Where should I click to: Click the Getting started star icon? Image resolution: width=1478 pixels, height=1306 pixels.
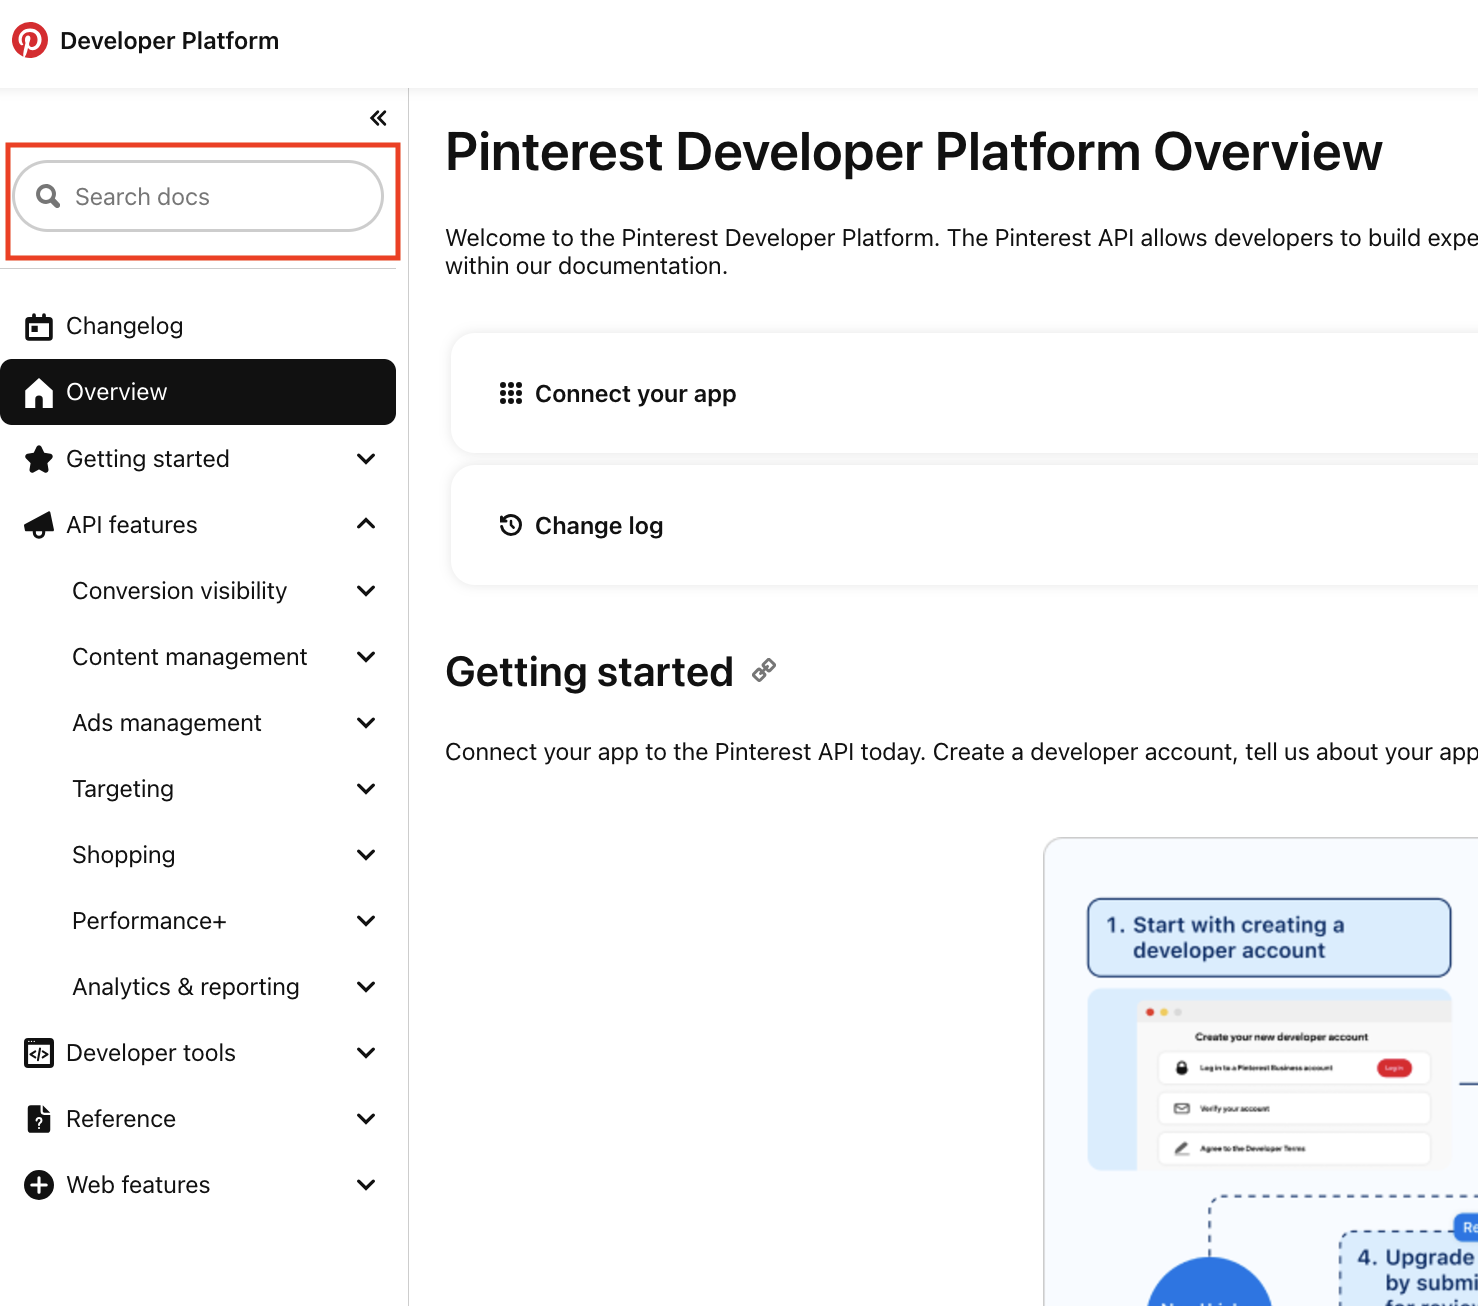pos(39,459)
